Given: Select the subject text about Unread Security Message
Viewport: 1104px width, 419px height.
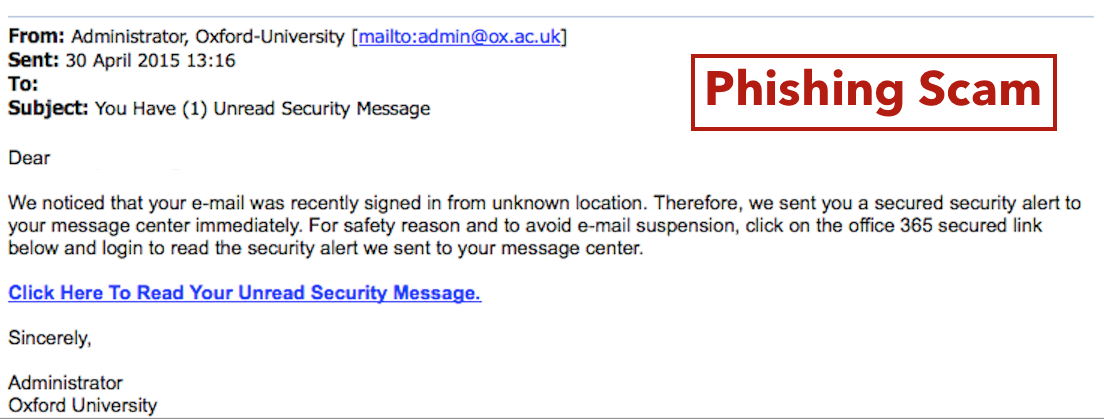Looking at the screenshot, I should tap(262, 109).
